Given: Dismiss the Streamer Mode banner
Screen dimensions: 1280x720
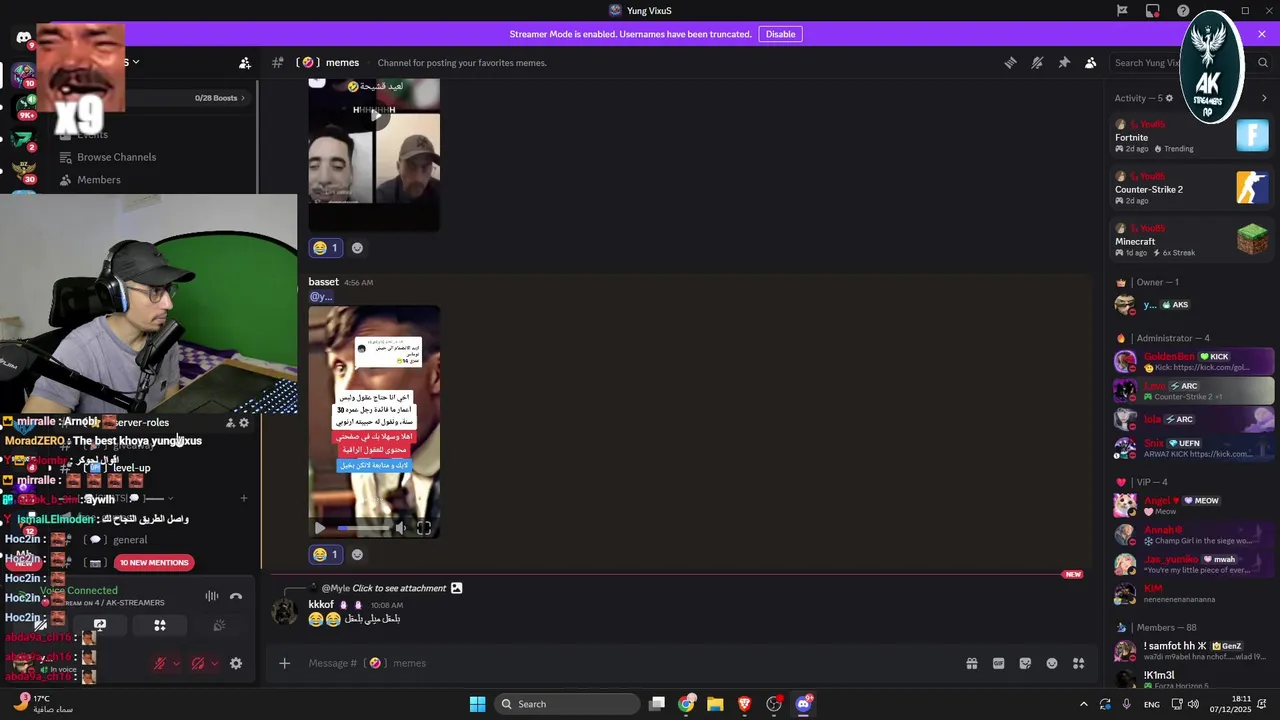Looking at the screenshot, I should [x=1262, y=34].
